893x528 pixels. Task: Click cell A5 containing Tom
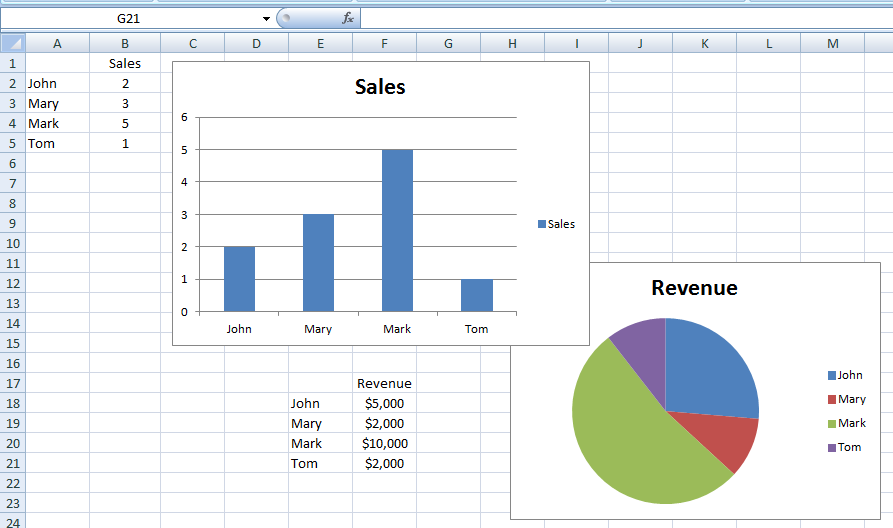click(58, 143)
